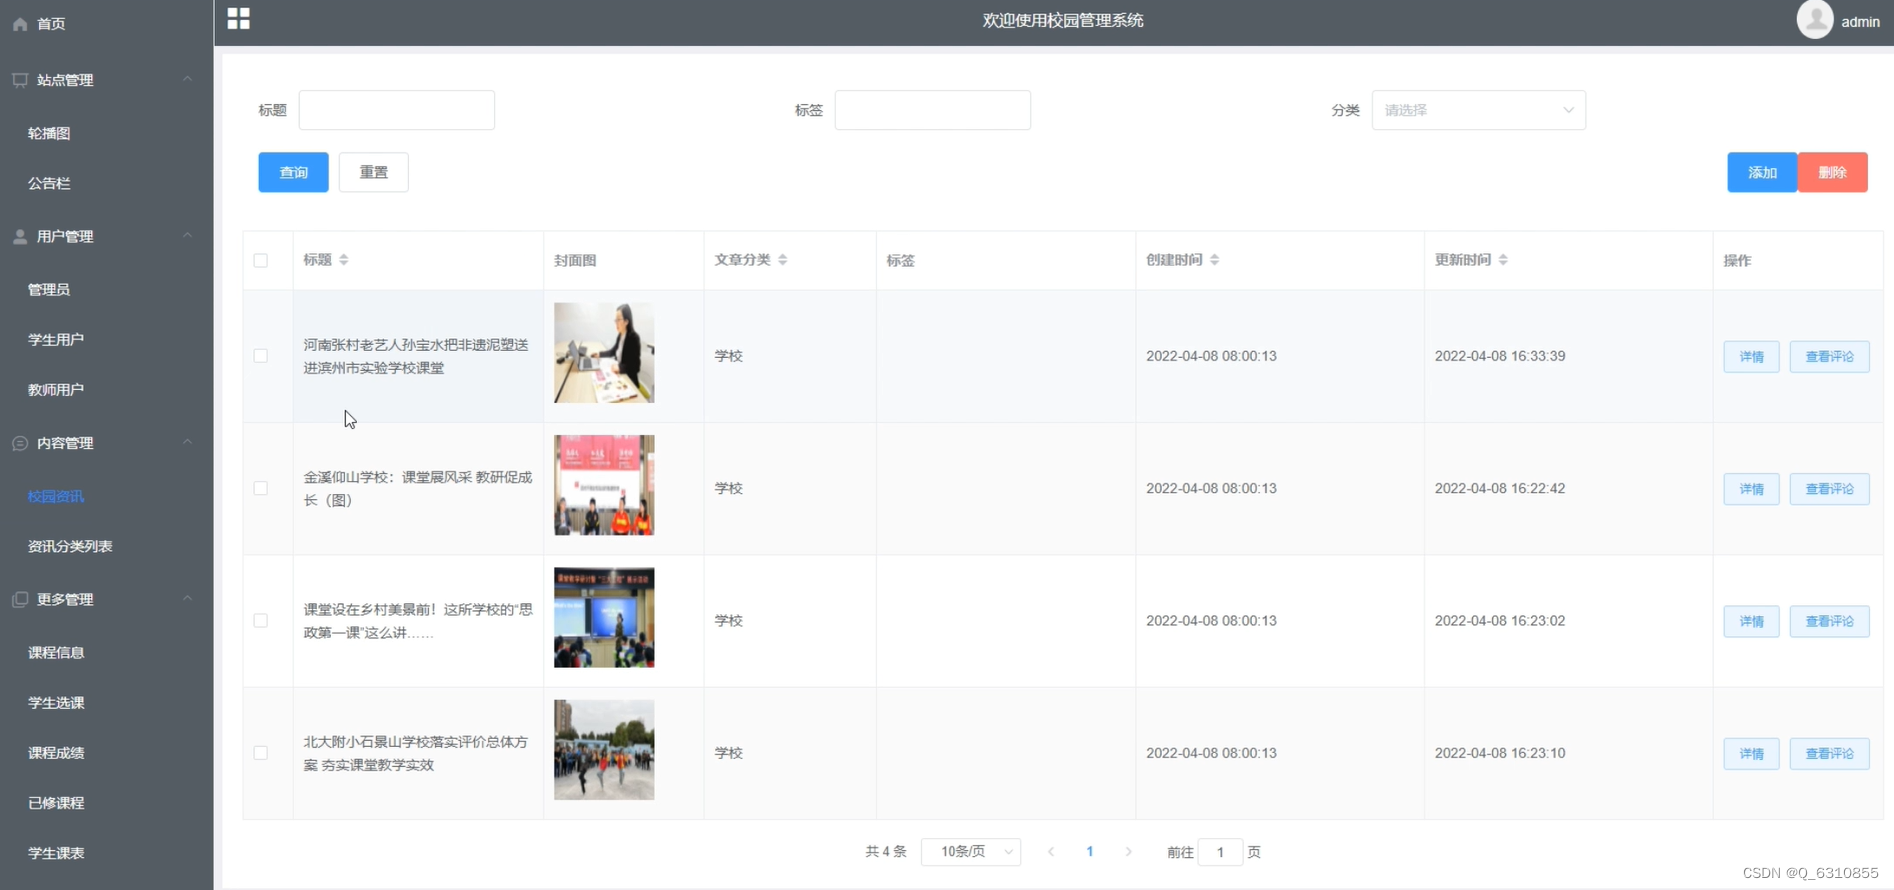The width and height of the screenshot is (1894, 890).
Task: View comments for 河南张村老艺人 article
Action: (1829, 357)
